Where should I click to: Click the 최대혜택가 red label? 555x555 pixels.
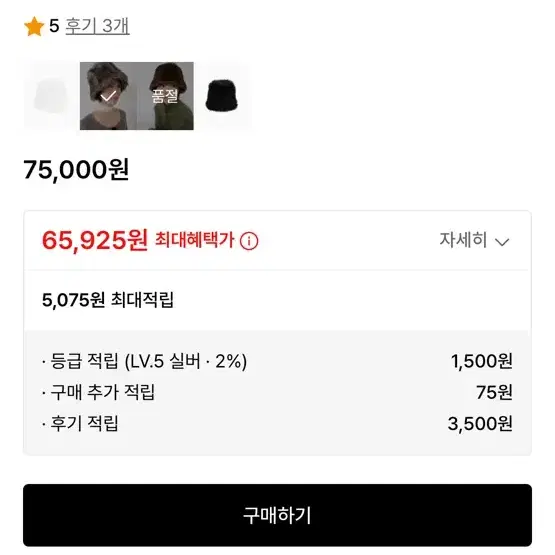(195, 240)
